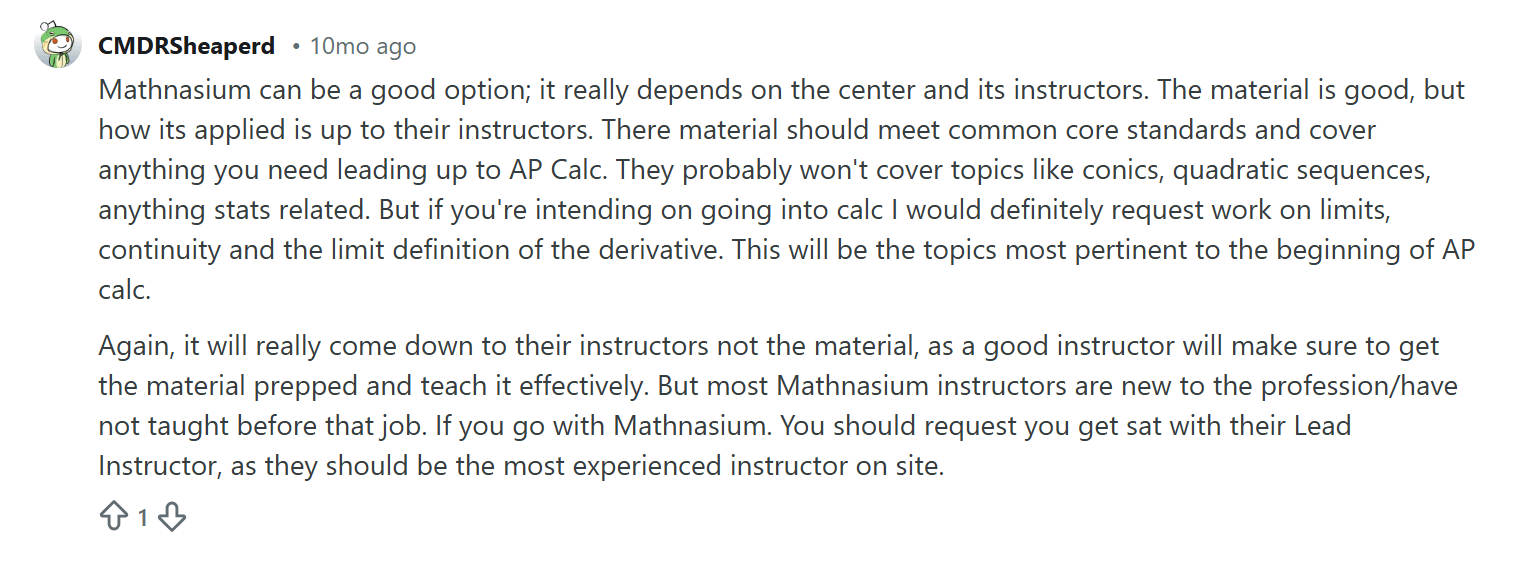Click the bold CMDRSheaperd author name
Screen dimensions: 1515x577
coord(185,45)
